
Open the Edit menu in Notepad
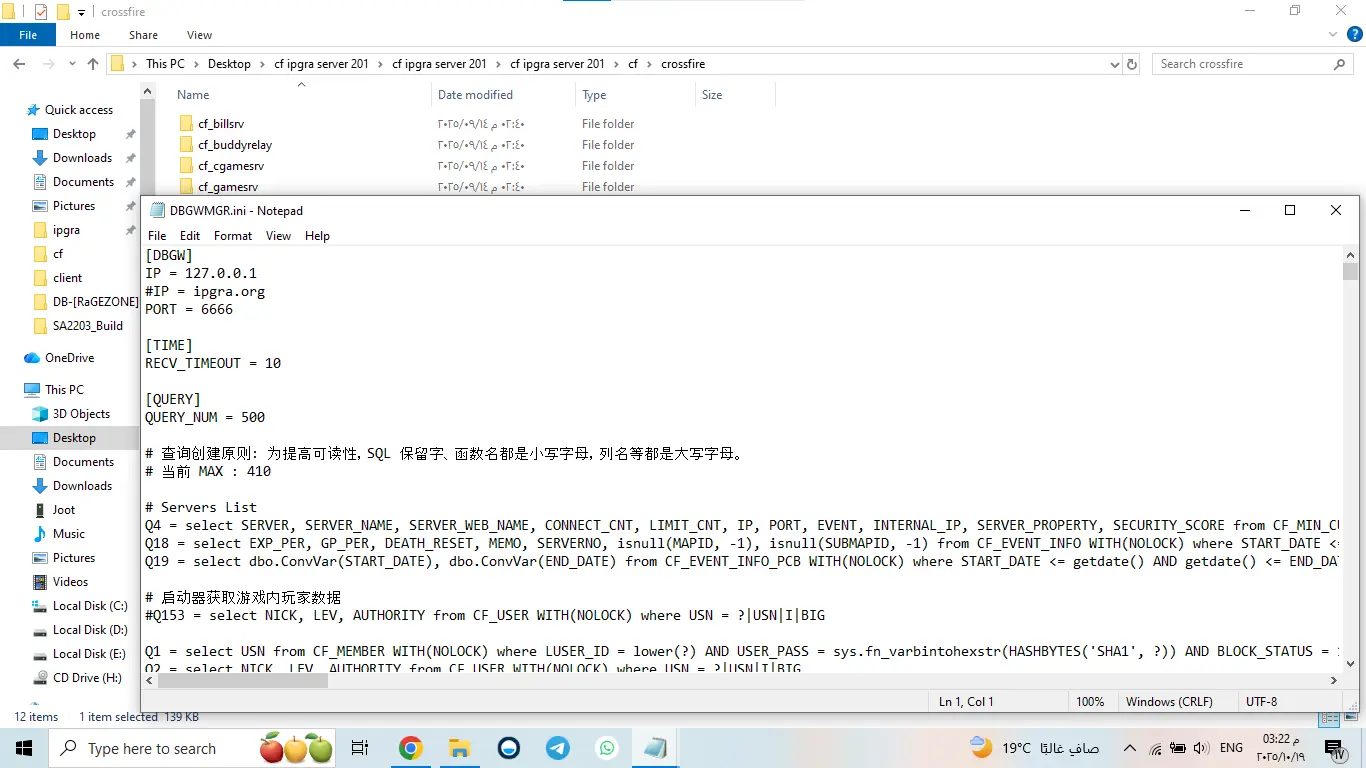click(190, 236)
